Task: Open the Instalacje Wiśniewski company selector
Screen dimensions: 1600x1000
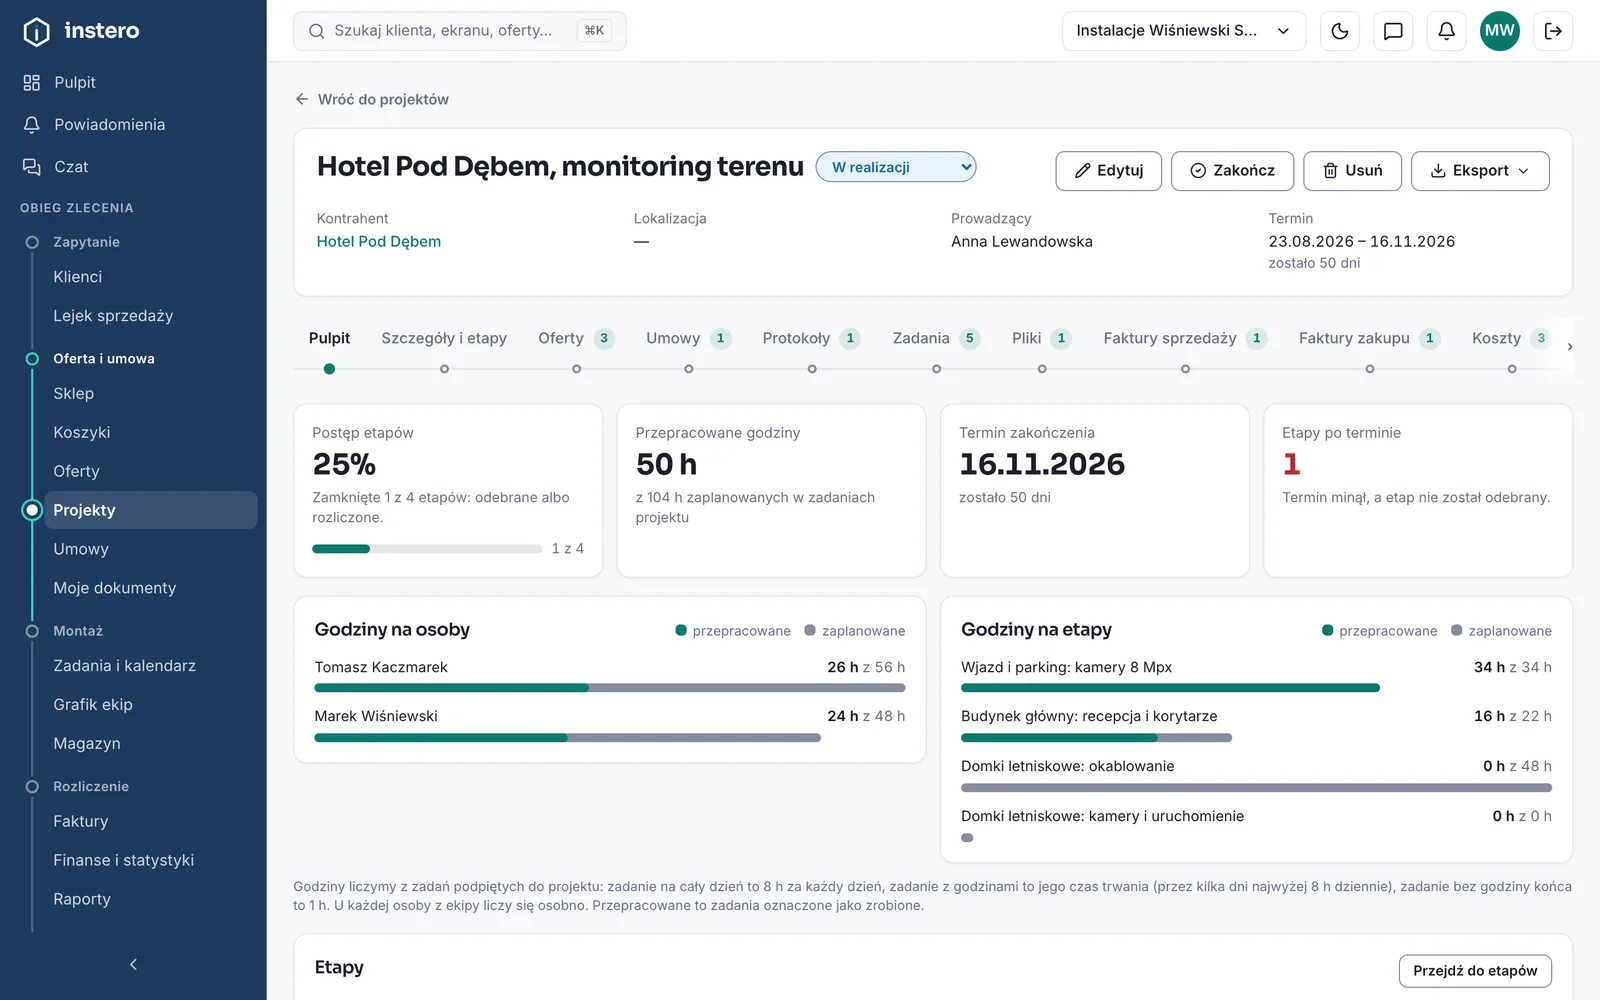Action: point(1184,31)
